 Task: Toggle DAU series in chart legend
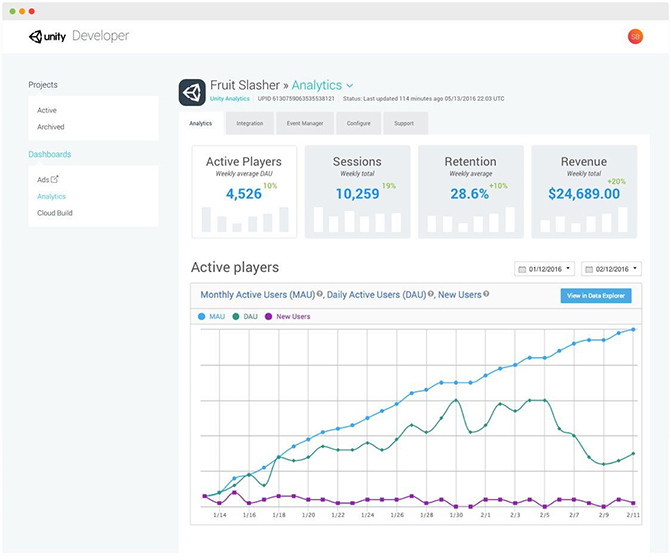(x=245, y=317)
